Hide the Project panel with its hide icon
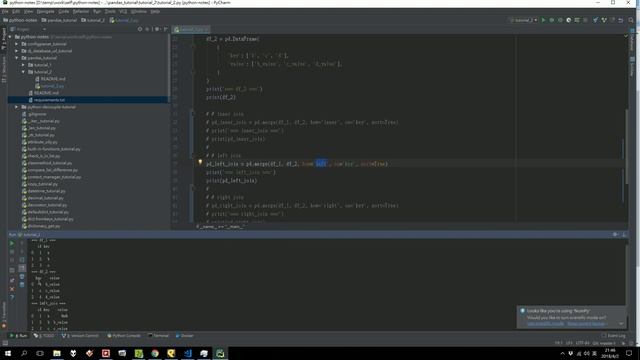Image resolution: width=640 pixels, height=360 pixels. [x=166, y=29]
